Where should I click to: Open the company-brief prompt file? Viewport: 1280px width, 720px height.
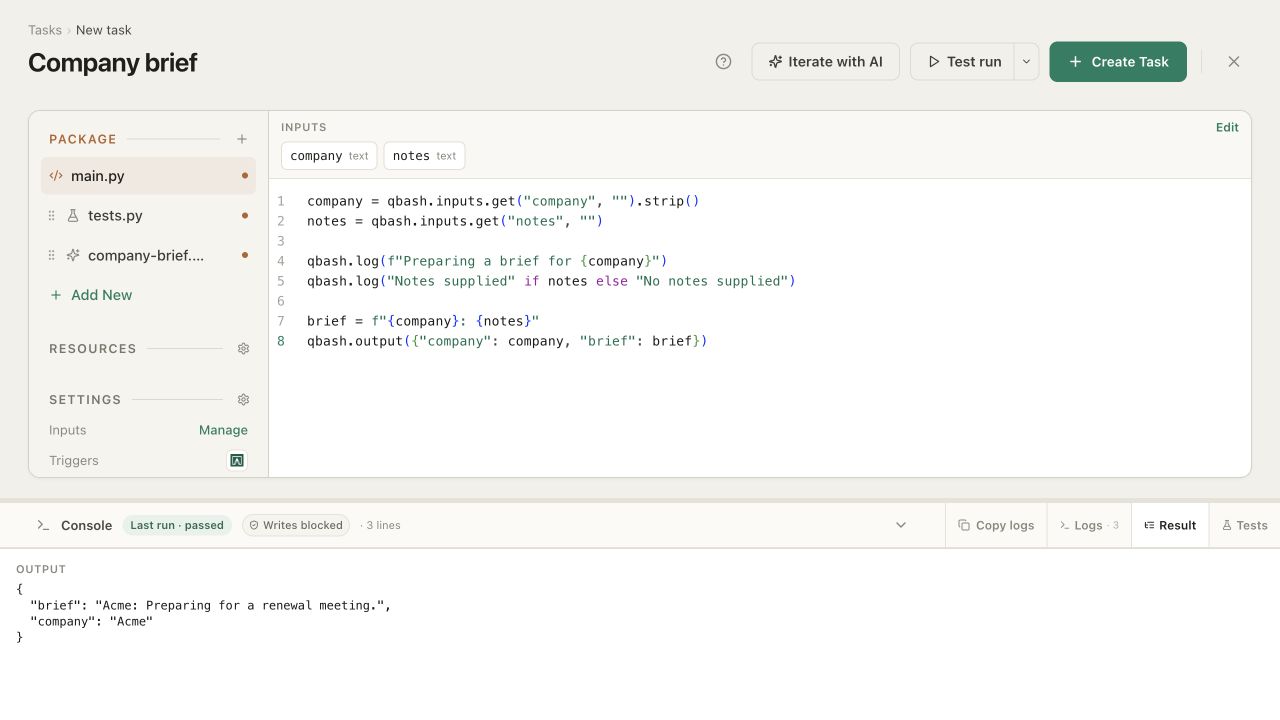pyautogui.click(x=148, y=256)
